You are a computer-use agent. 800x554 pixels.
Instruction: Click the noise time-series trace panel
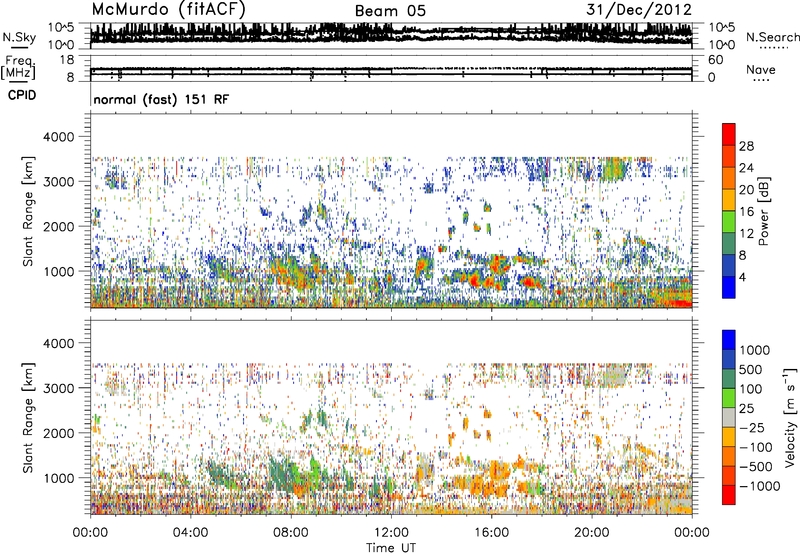pyautogui.click(x=391, y=36)
